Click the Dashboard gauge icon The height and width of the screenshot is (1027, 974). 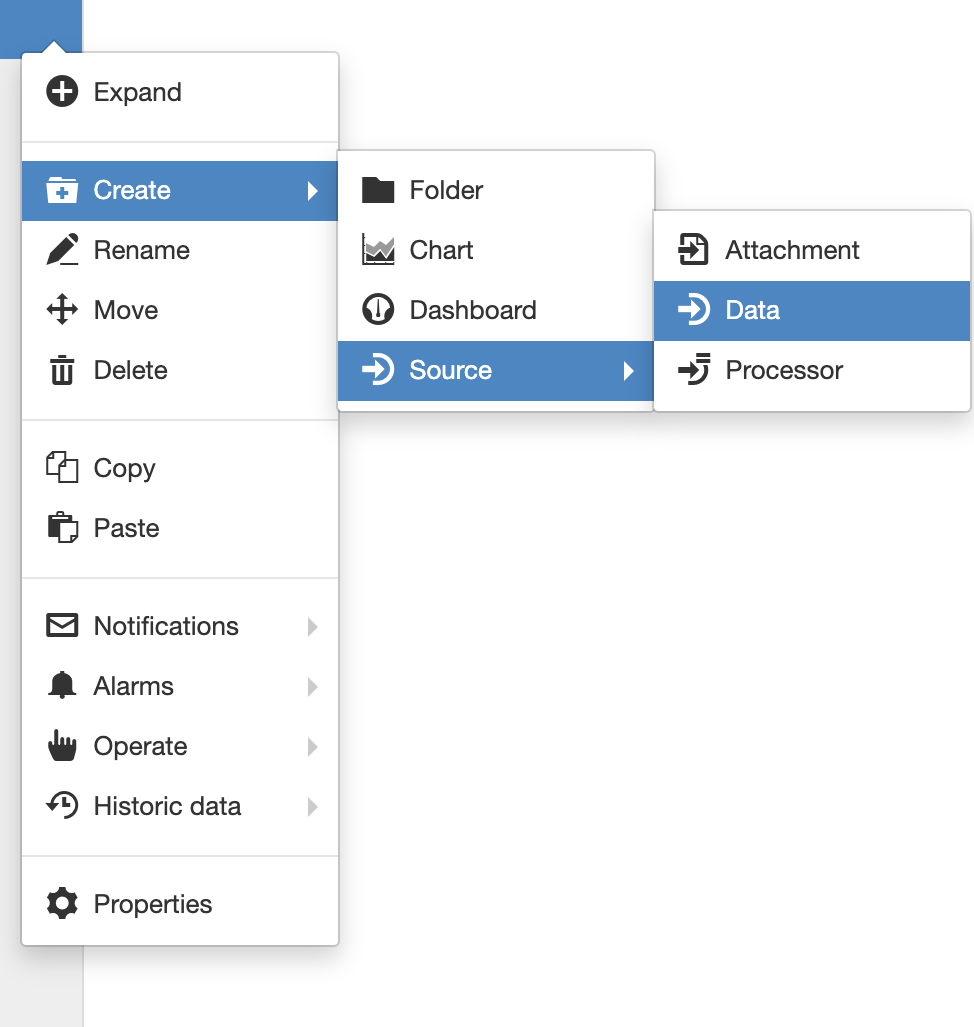tap(378, 311)
